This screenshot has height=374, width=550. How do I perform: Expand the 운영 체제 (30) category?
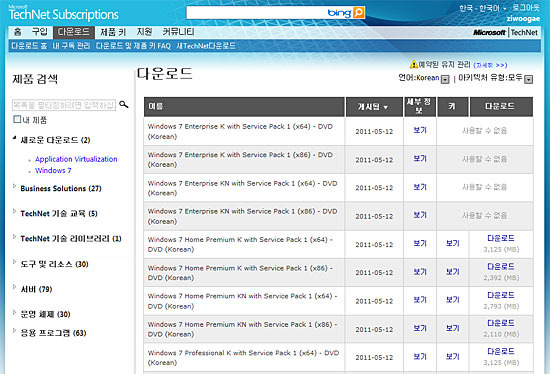click(14, 312)
